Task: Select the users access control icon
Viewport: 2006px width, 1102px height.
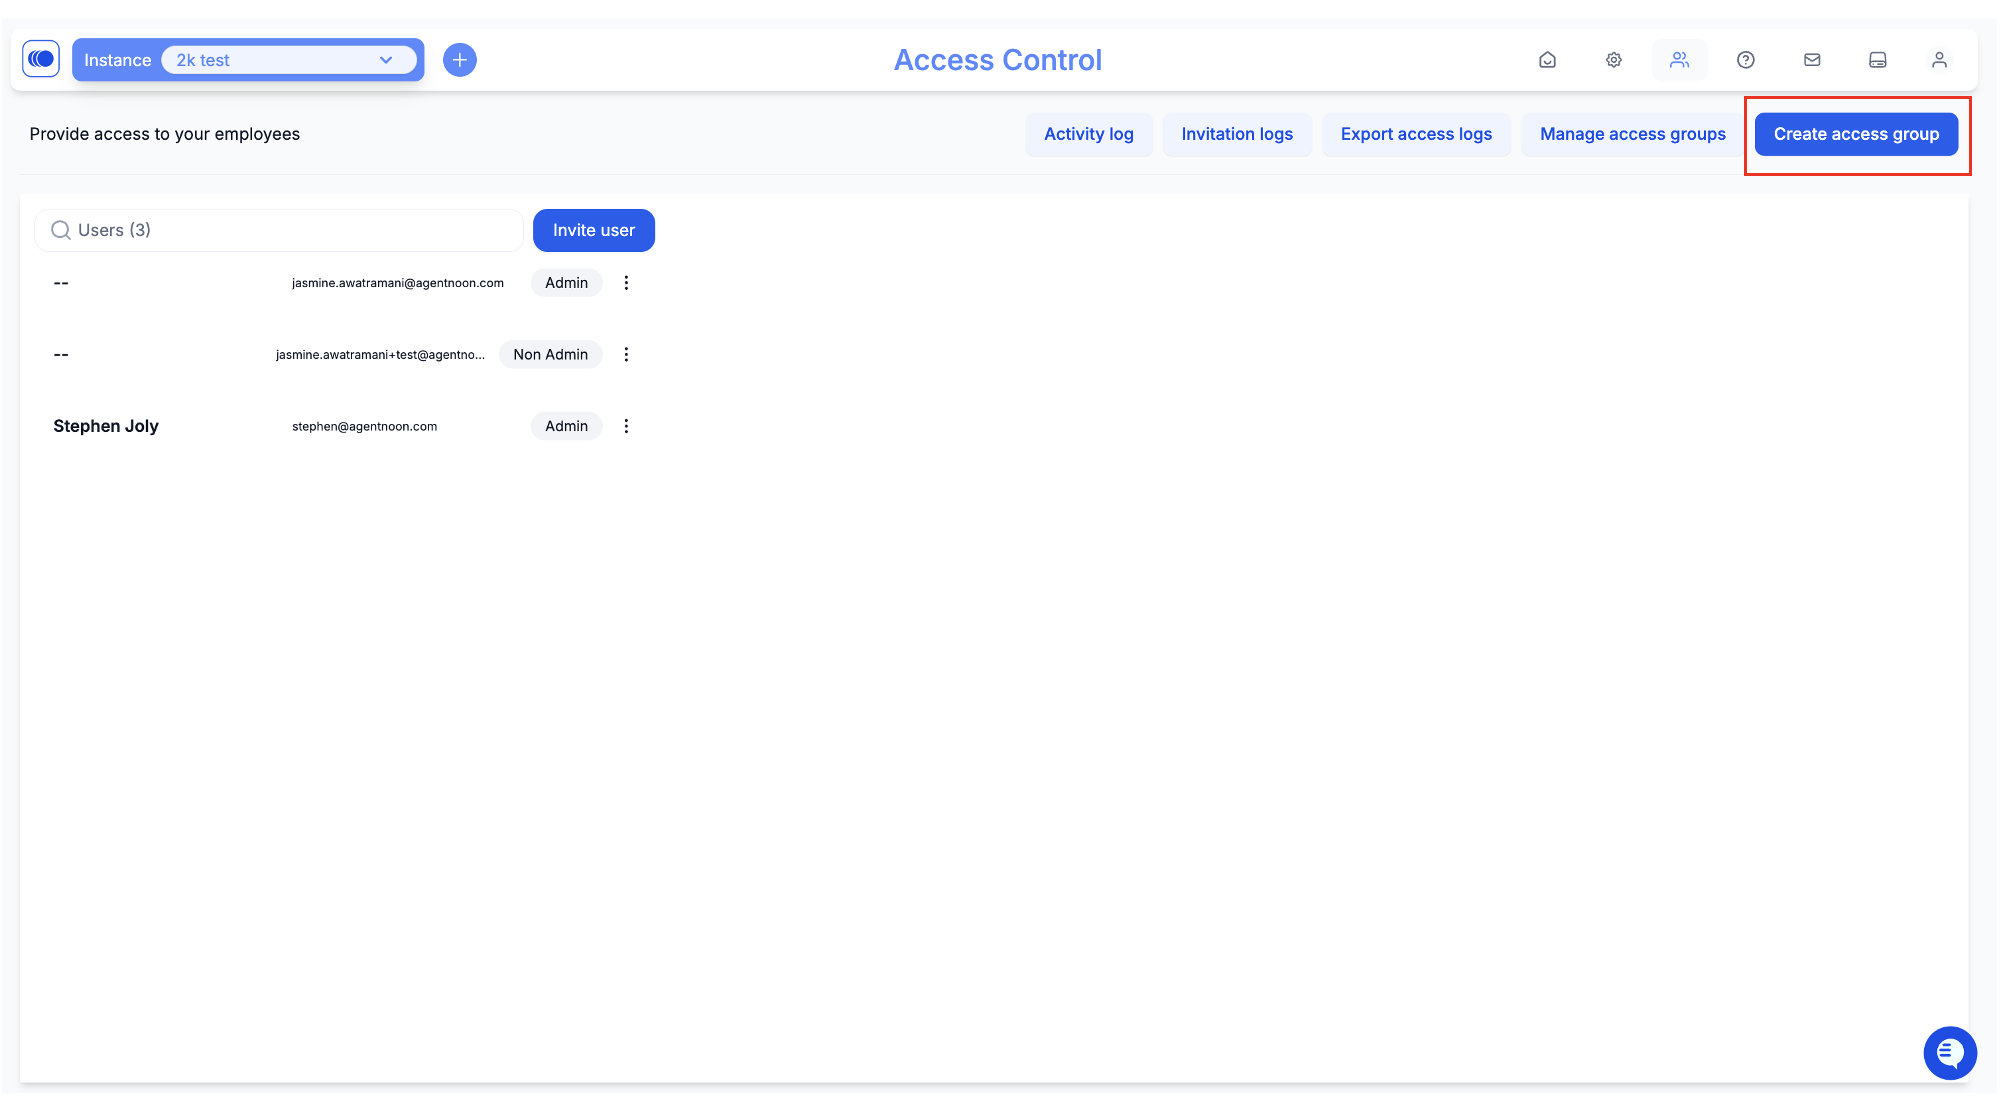Action: (x=1679, y=60)
